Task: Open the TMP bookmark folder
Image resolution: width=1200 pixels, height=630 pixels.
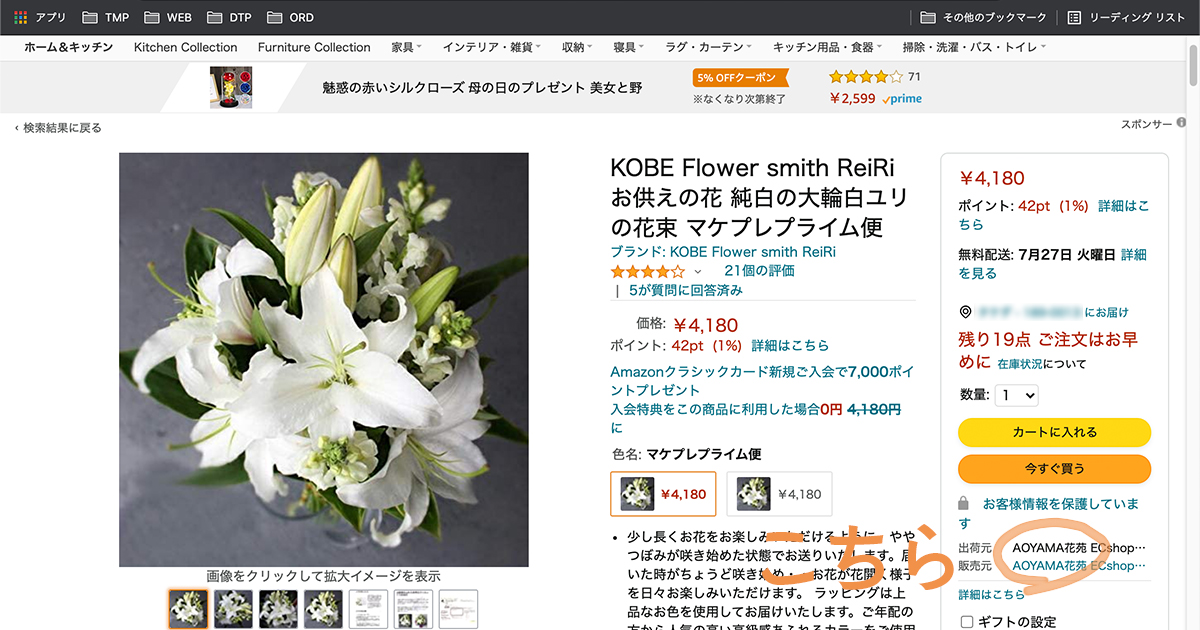Action: 105,17
